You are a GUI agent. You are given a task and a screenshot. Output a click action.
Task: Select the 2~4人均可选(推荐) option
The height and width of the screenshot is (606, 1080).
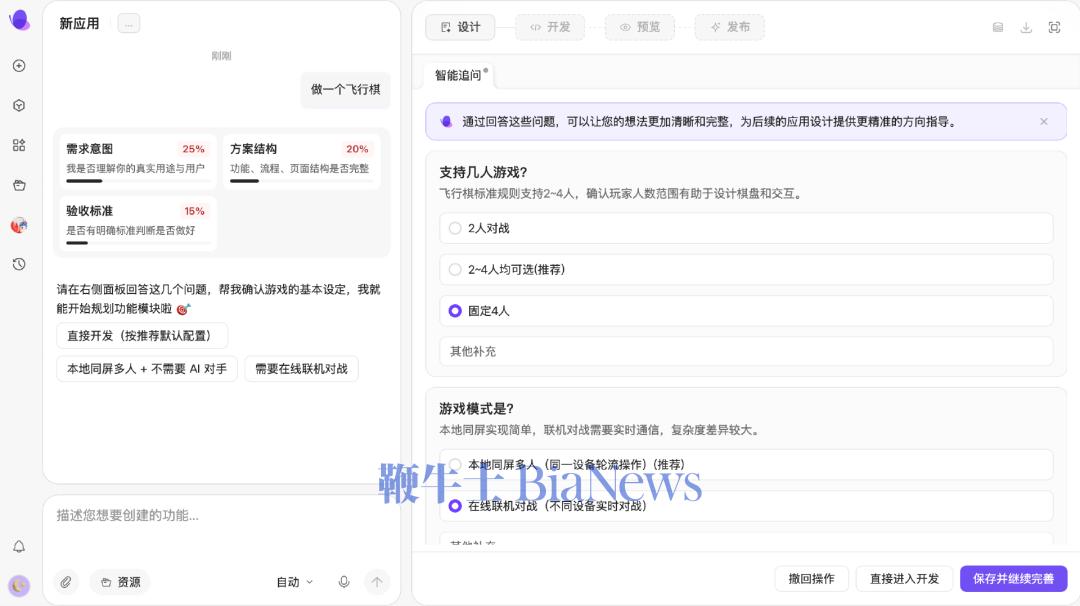(x=746, y=270)
